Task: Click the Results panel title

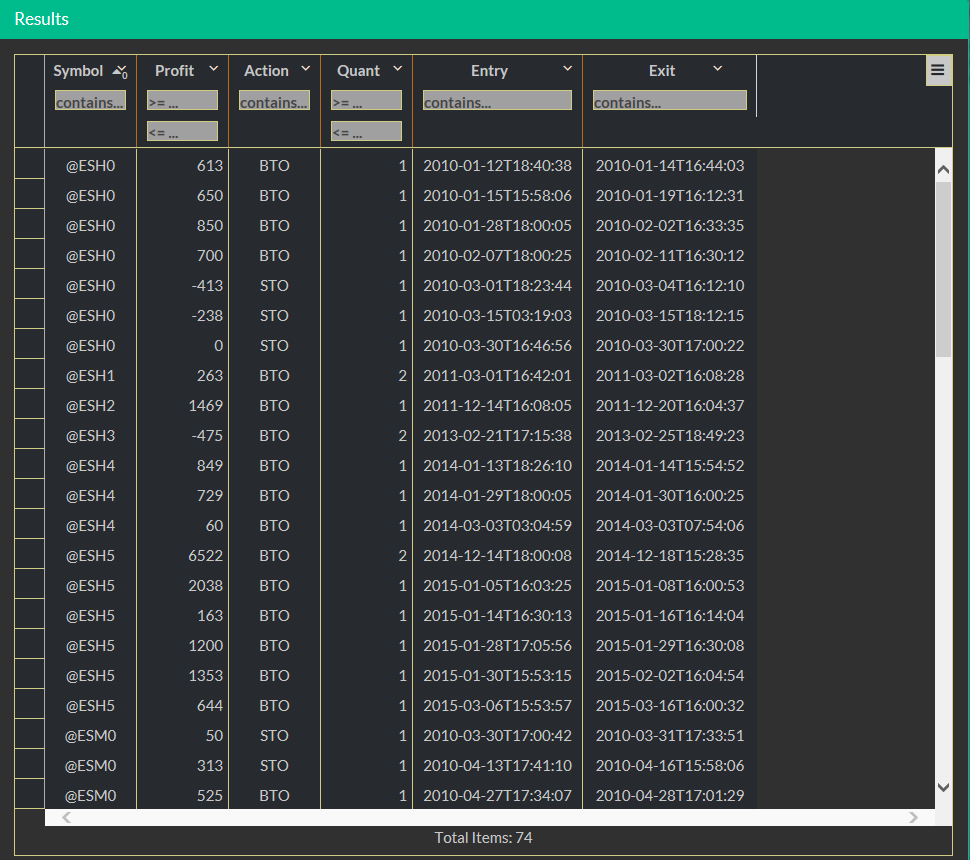Action: [41, 19]
